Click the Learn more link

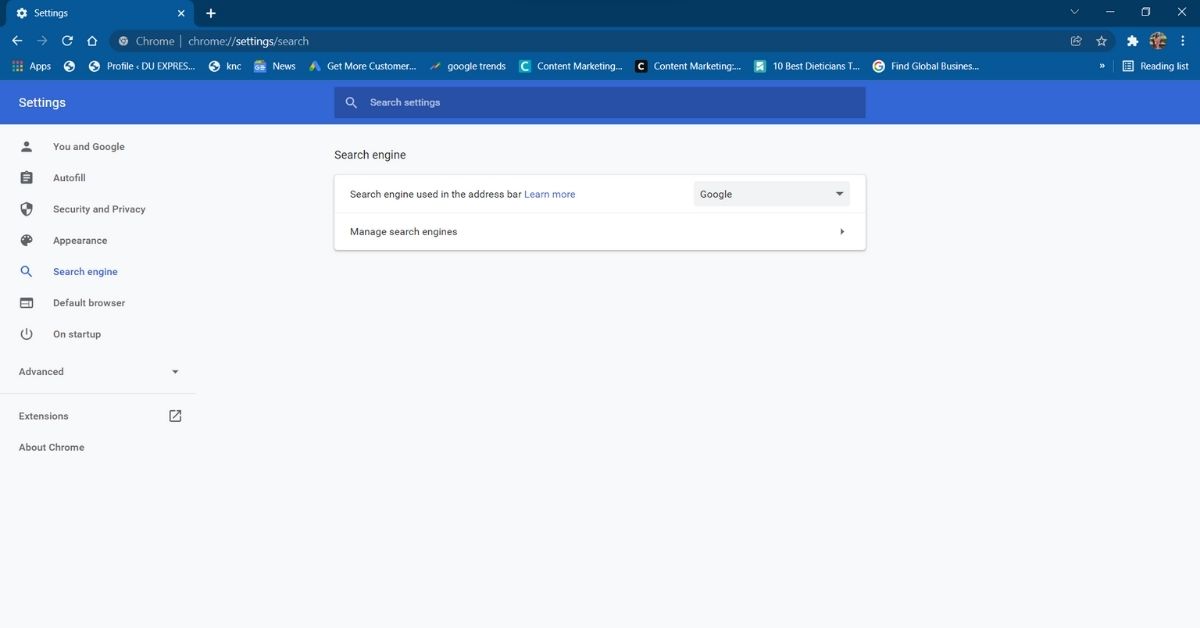549,194
